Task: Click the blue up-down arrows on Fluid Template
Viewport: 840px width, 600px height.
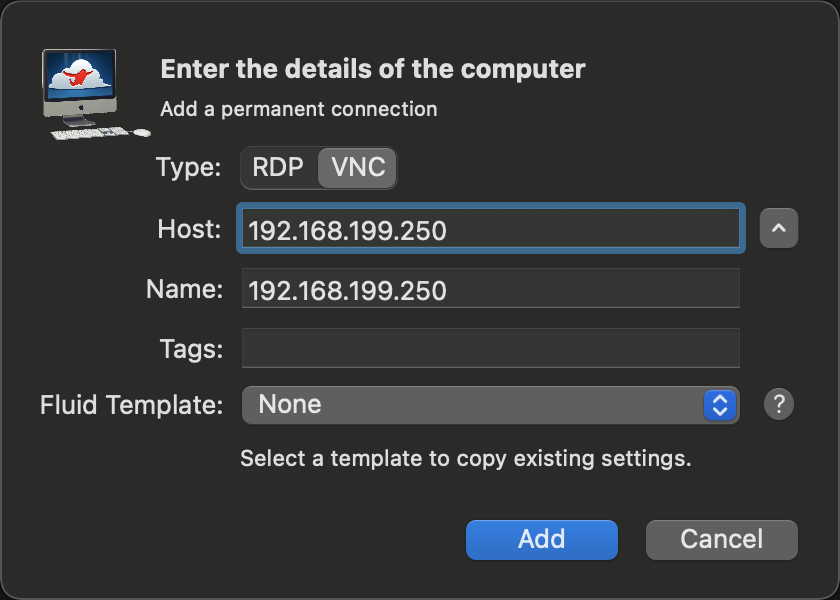Action: click(719, 405)
